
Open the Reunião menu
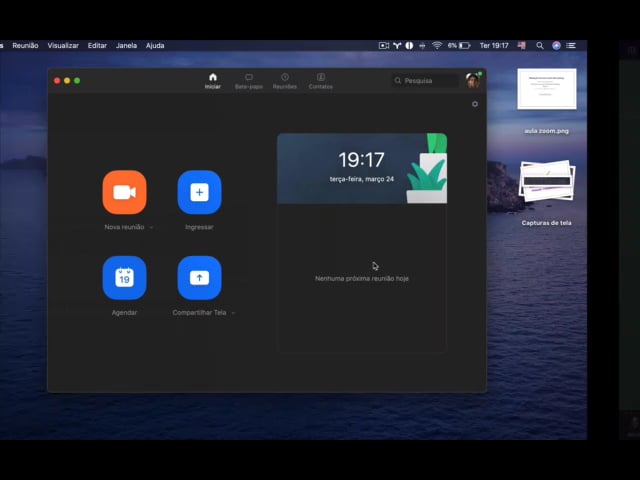click(25, 46)
